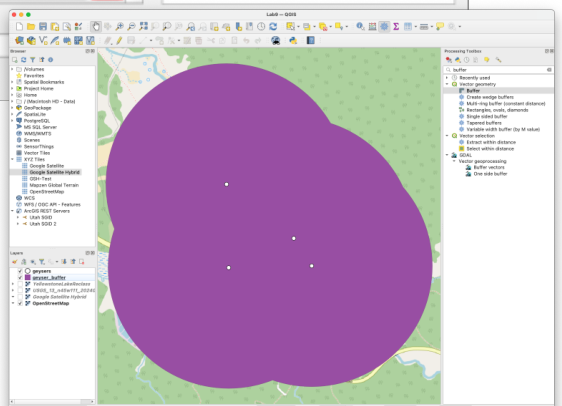Select Extract within distance algorithm
562x406 pixels.
point(491,142)
